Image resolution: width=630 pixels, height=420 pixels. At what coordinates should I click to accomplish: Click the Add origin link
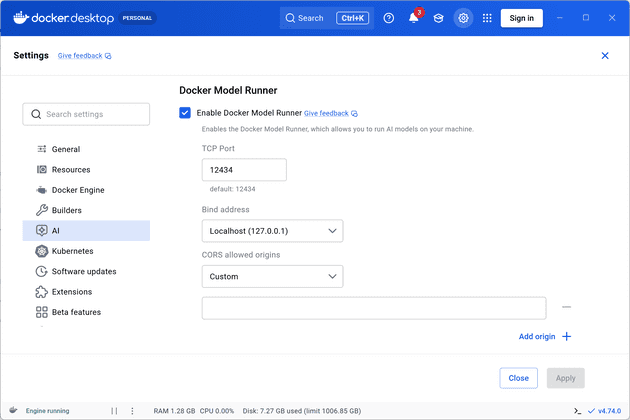pos(537,336)
